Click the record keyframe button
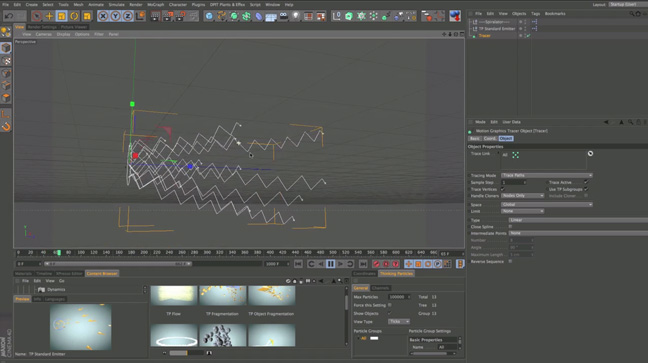This screenshot has height=363, width=648. [x=376, y=264]
